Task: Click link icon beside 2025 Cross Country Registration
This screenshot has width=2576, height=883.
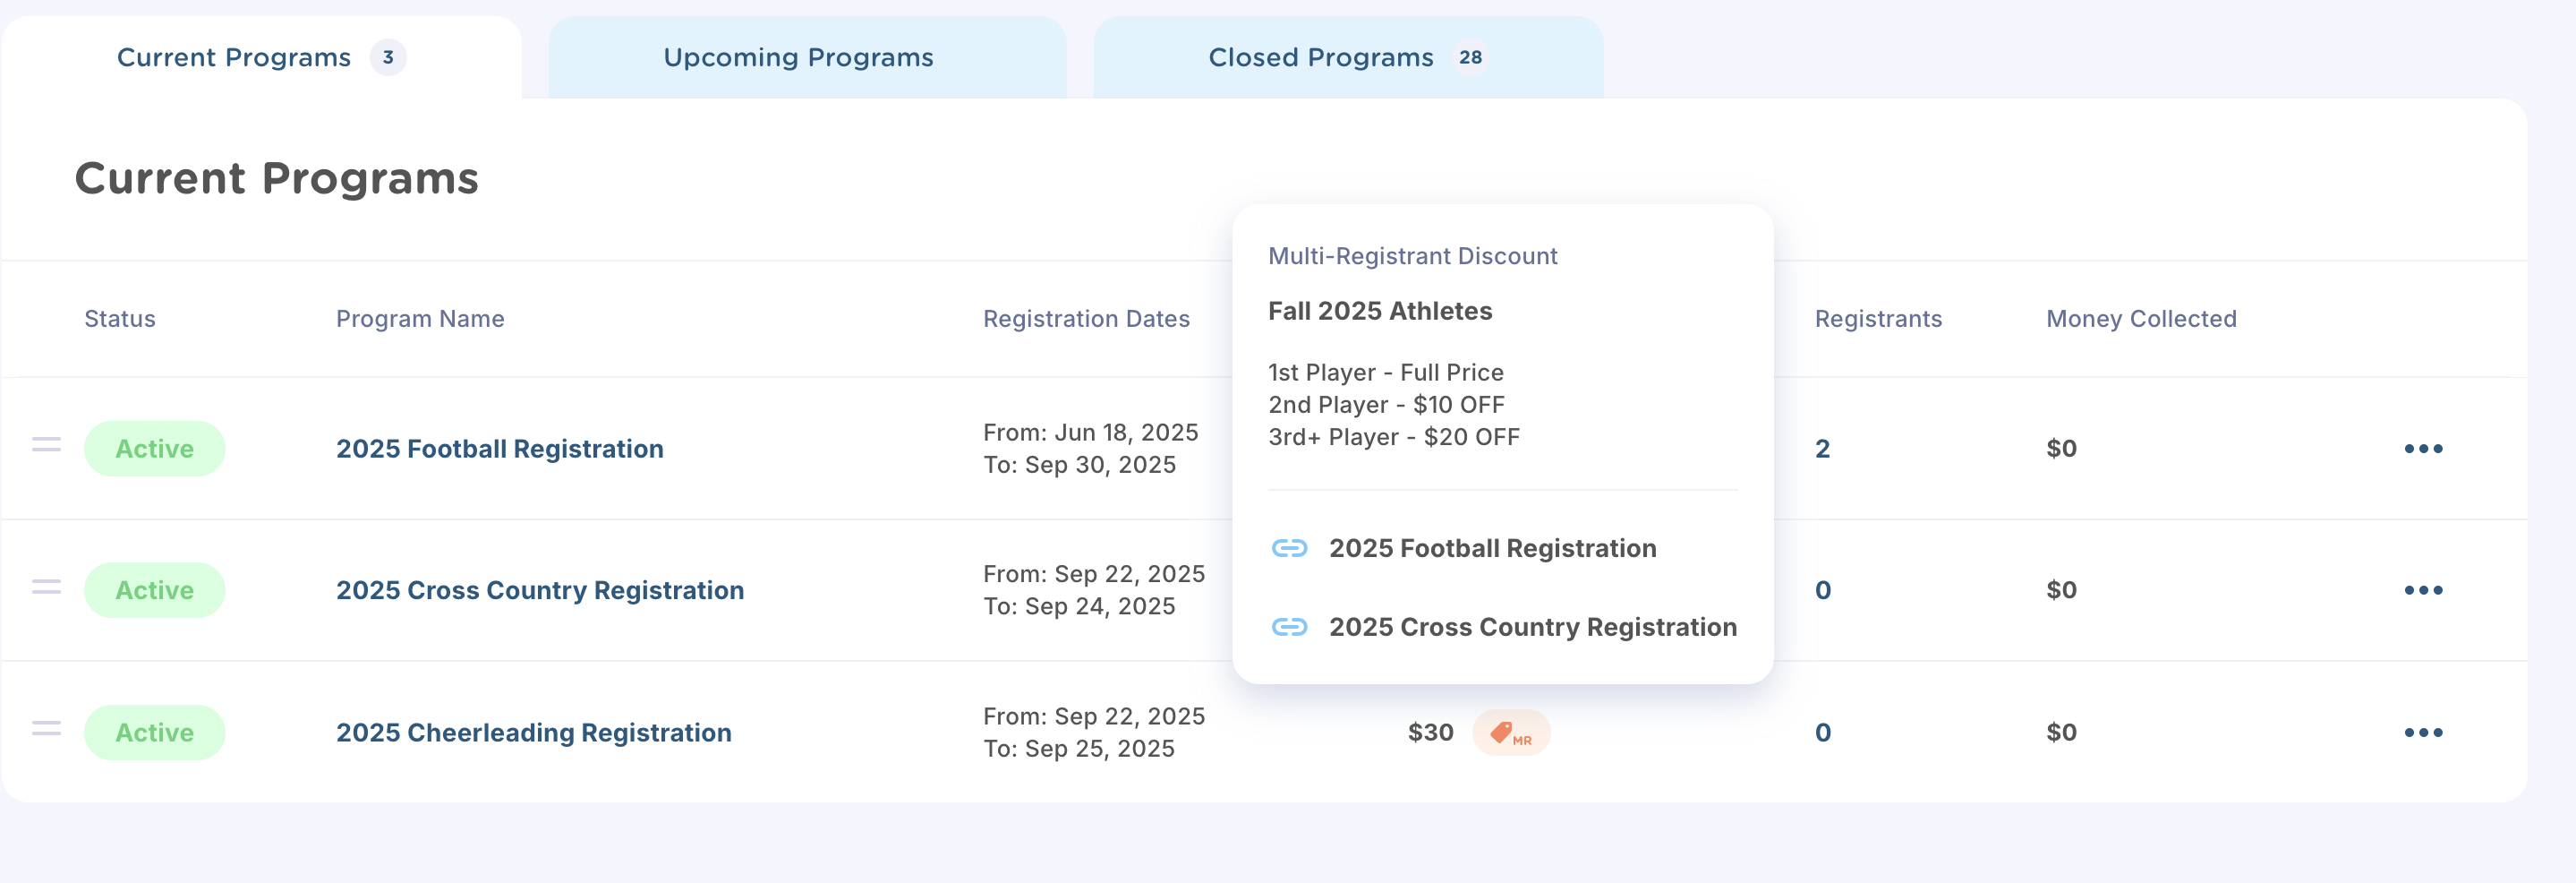Action: [1289, 627]
